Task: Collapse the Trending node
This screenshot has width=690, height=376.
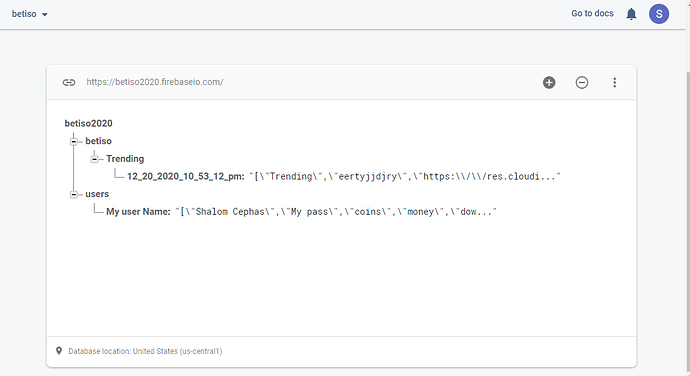Action: [95, 159]
